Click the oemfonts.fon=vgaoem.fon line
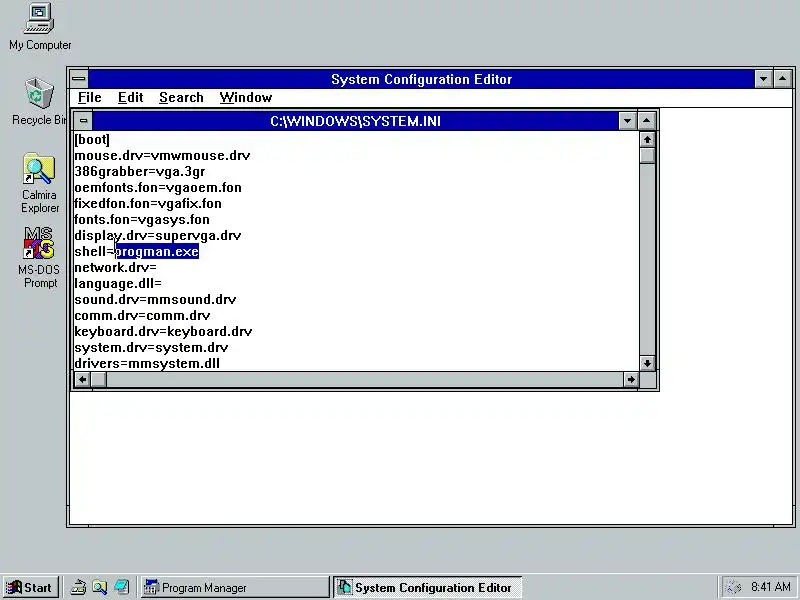Image resolution: width=800 pixels, height=600 pixels. point(158,187)
